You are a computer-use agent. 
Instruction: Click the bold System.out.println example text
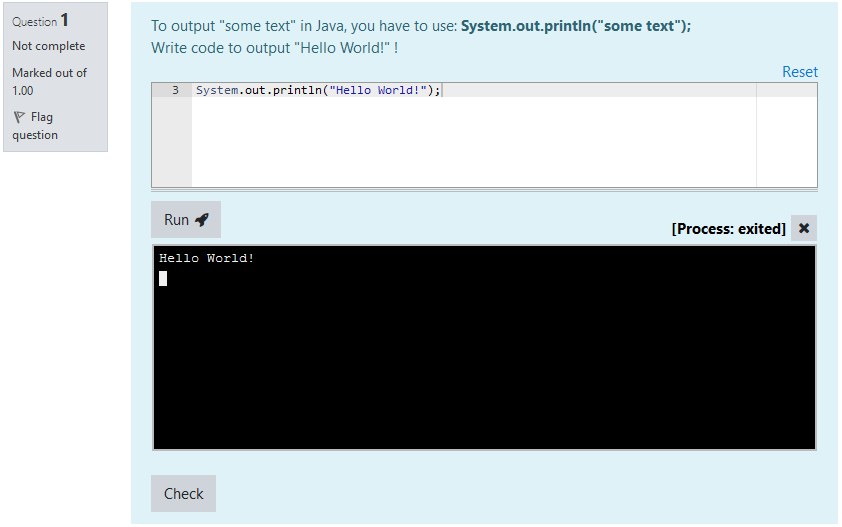point(576,26)
